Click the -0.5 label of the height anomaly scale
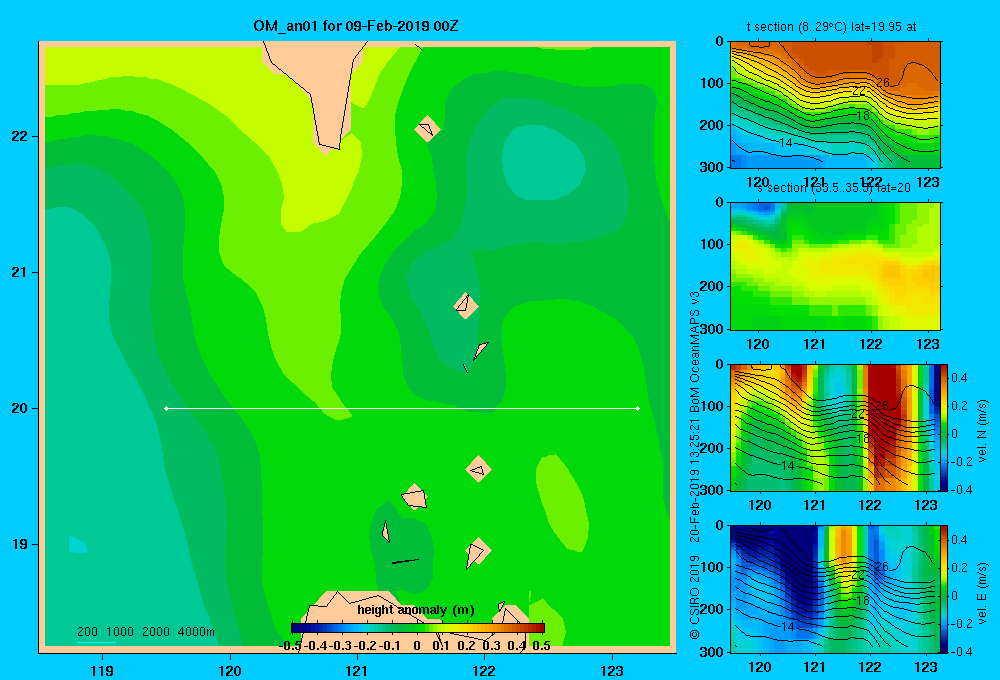Image resolution: width=1000 pixels, height=680 pixels. coord(290,646)
